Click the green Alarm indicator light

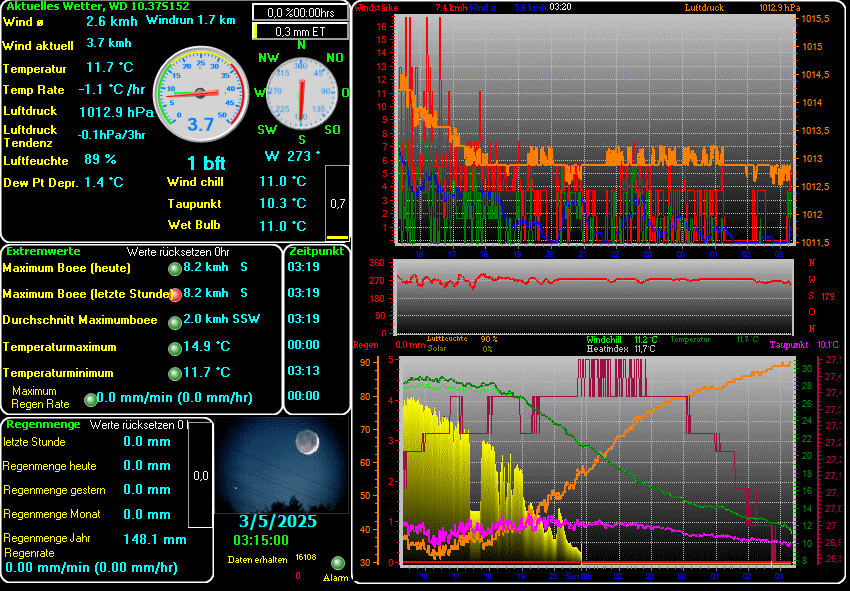point(338,563)
